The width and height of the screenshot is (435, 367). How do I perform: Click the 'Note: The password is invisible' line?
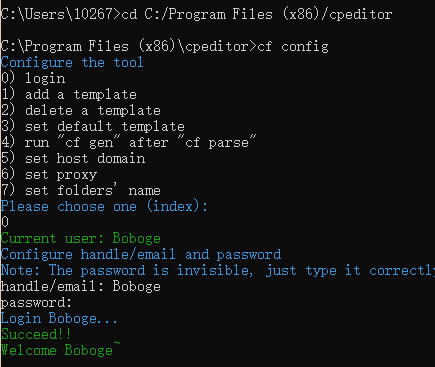point(218,270)
